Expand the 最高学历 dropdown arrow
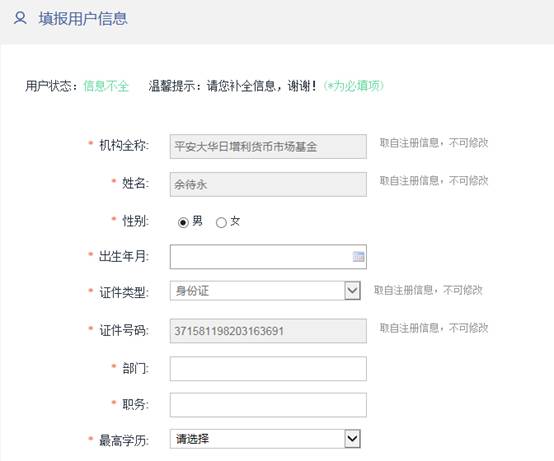 tap(352, 439)
